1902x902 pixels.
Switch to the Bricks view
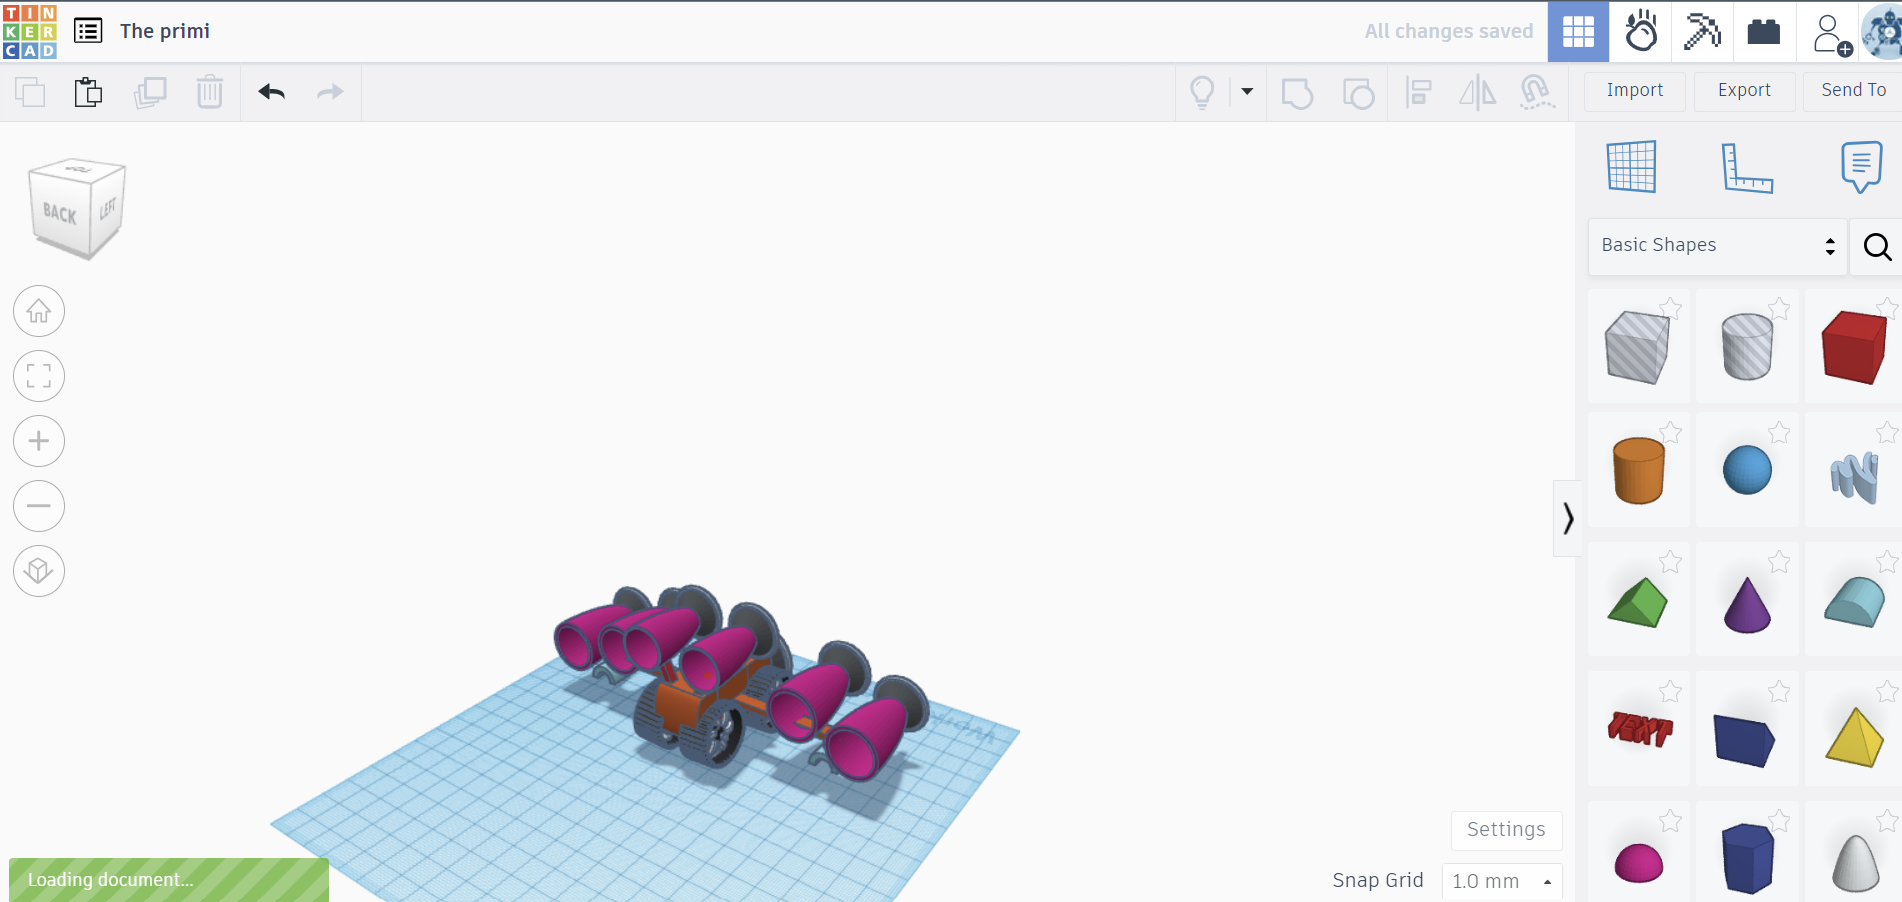(x=1763, y=32)
